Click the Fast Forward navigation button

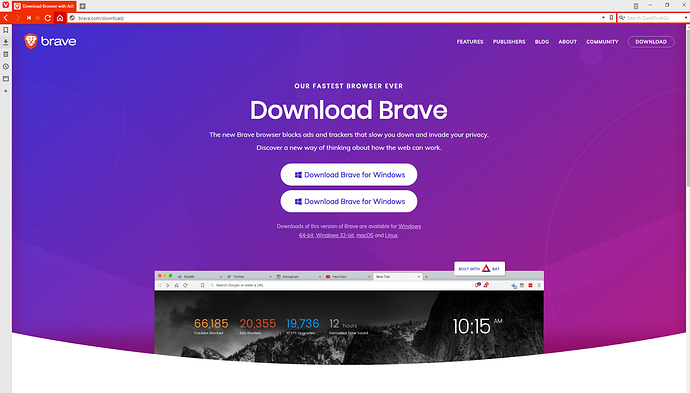(38, 18)
